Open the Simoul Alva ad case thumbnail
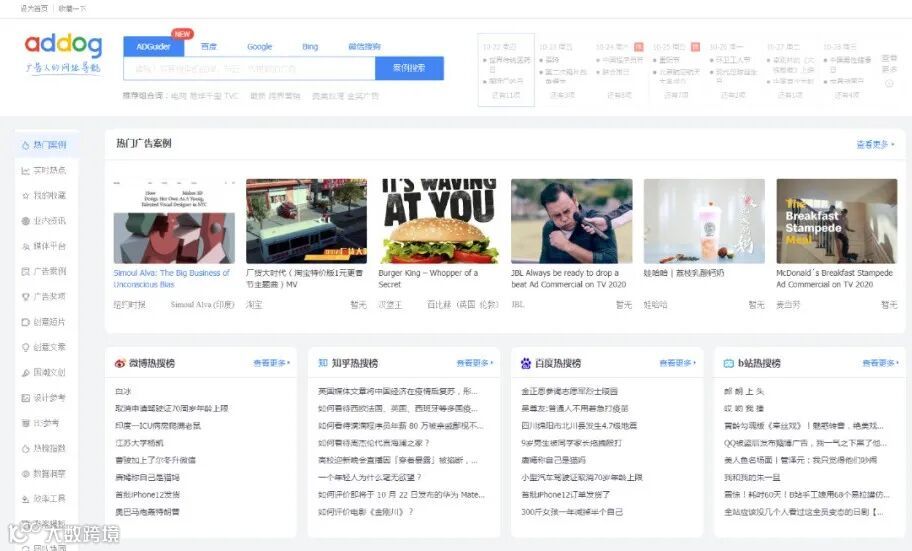The width and height of the screenshot is (912, 551). coord(174,221)
